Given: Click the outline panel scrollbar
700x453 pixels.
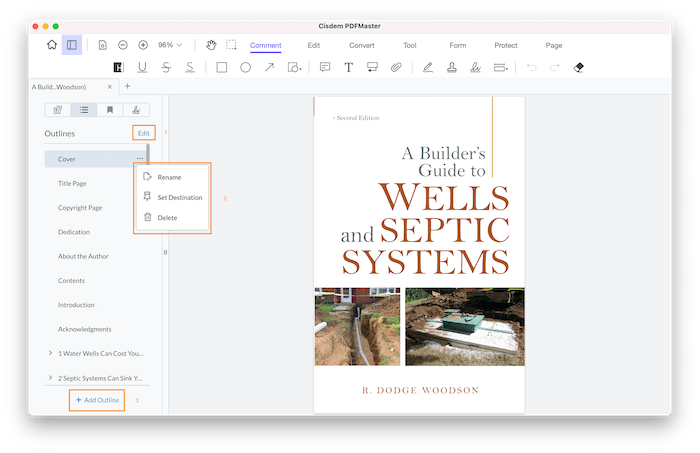Looking at the screenshot, I should click(x=148, y=154).
